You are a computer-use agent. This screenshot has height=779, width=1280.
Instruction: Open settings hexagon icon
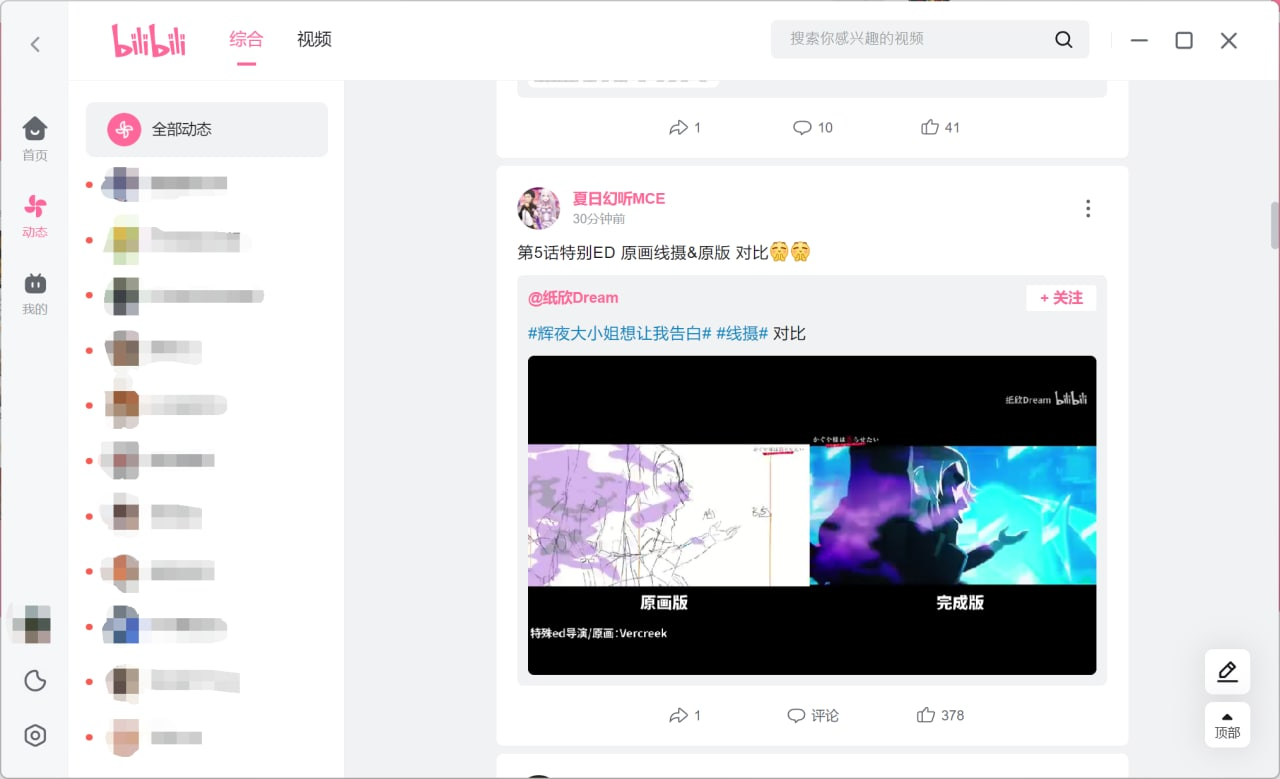[35, 736]
